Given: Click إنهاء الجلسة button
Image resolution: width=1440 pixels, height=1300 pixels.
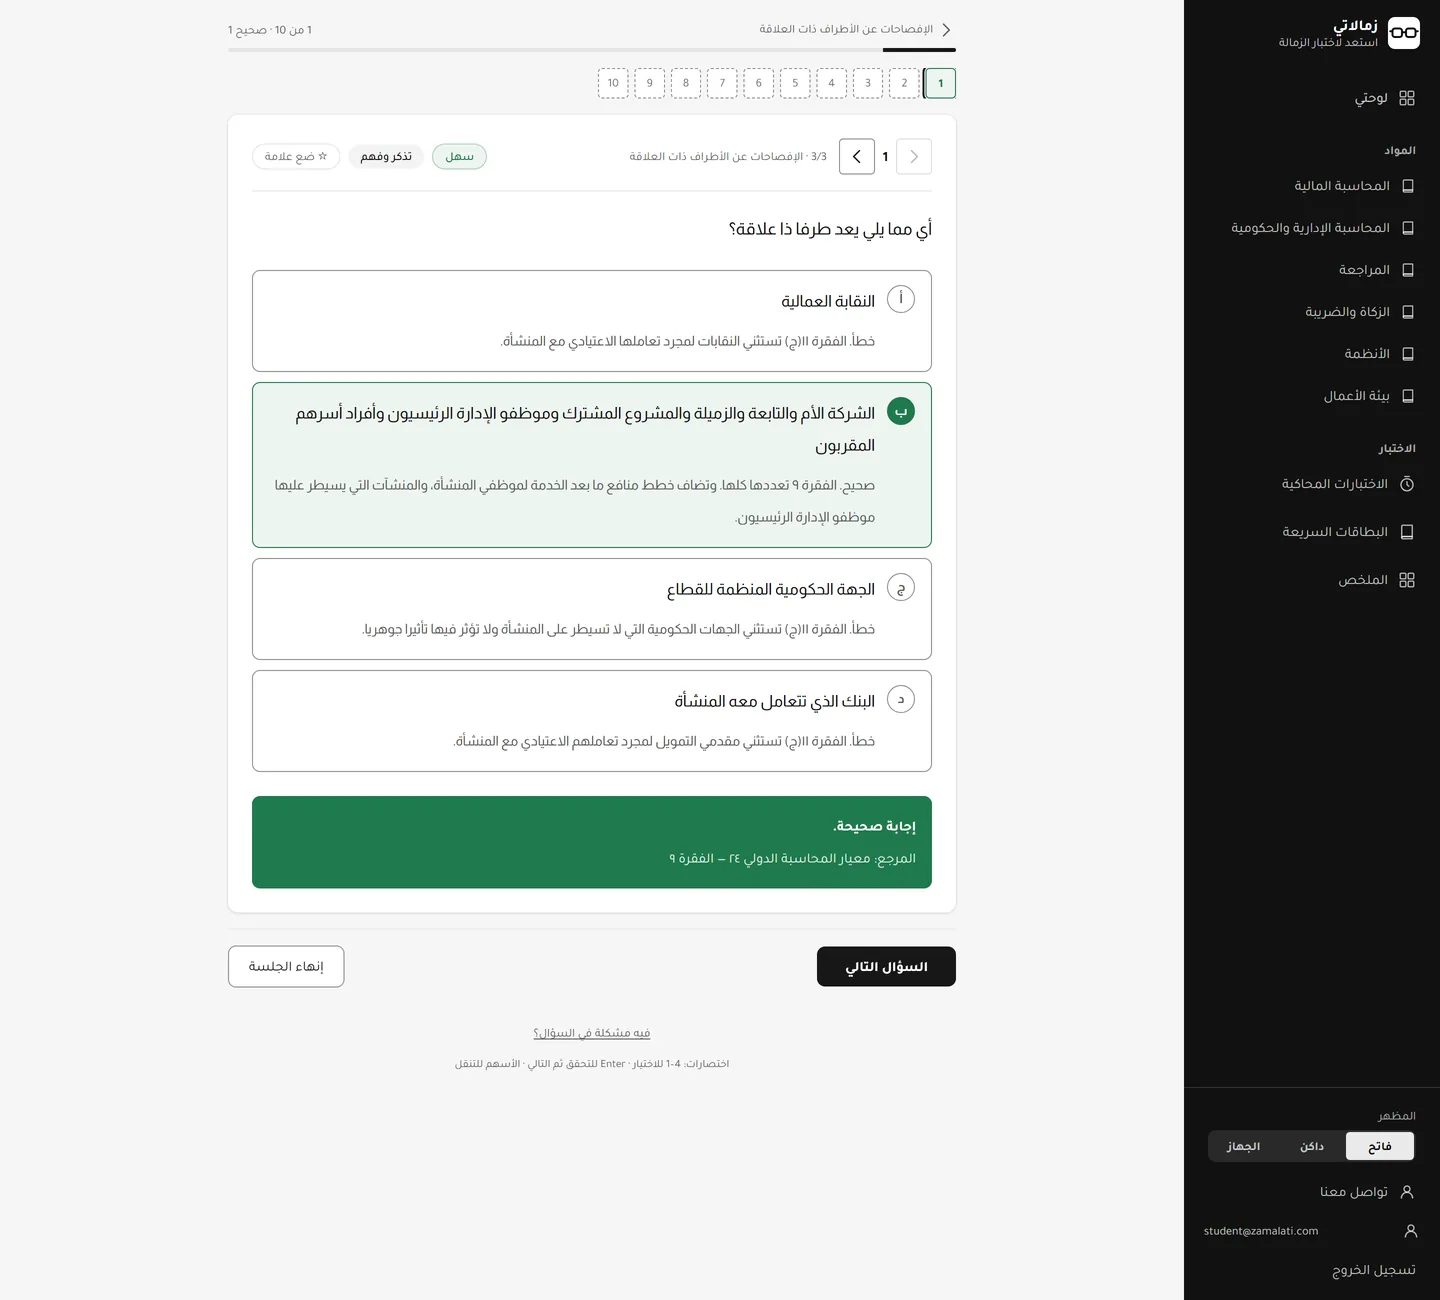Looking at the screenshot, I should tap(286, 966).
